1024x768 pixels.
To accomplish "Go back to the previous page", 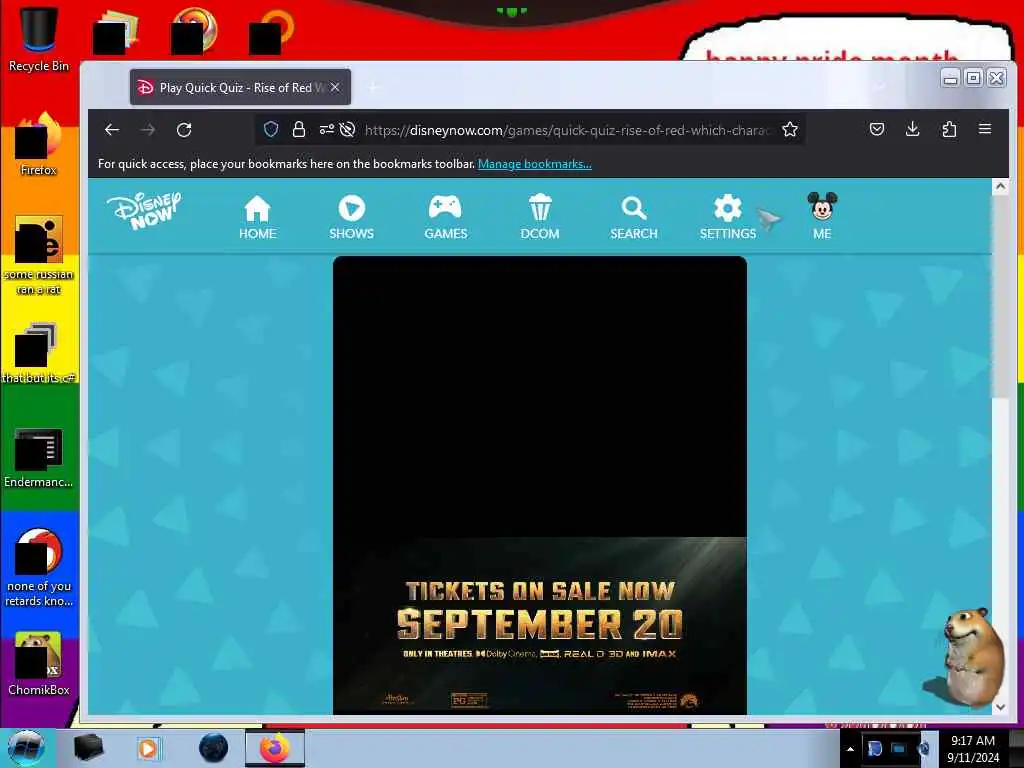I will (112, 130).
